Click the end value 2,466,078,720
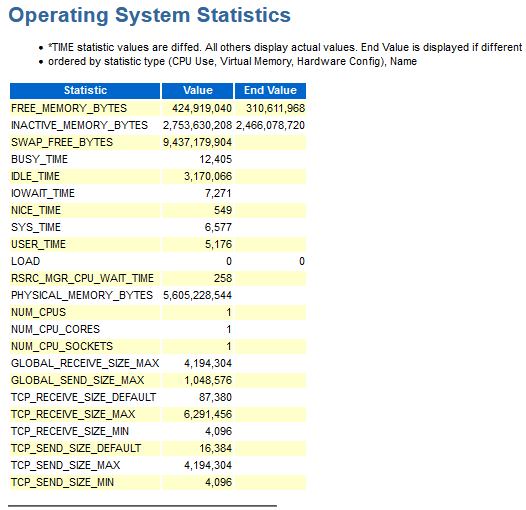The height and width of the screenshot is (510, 526). point(270,125)
